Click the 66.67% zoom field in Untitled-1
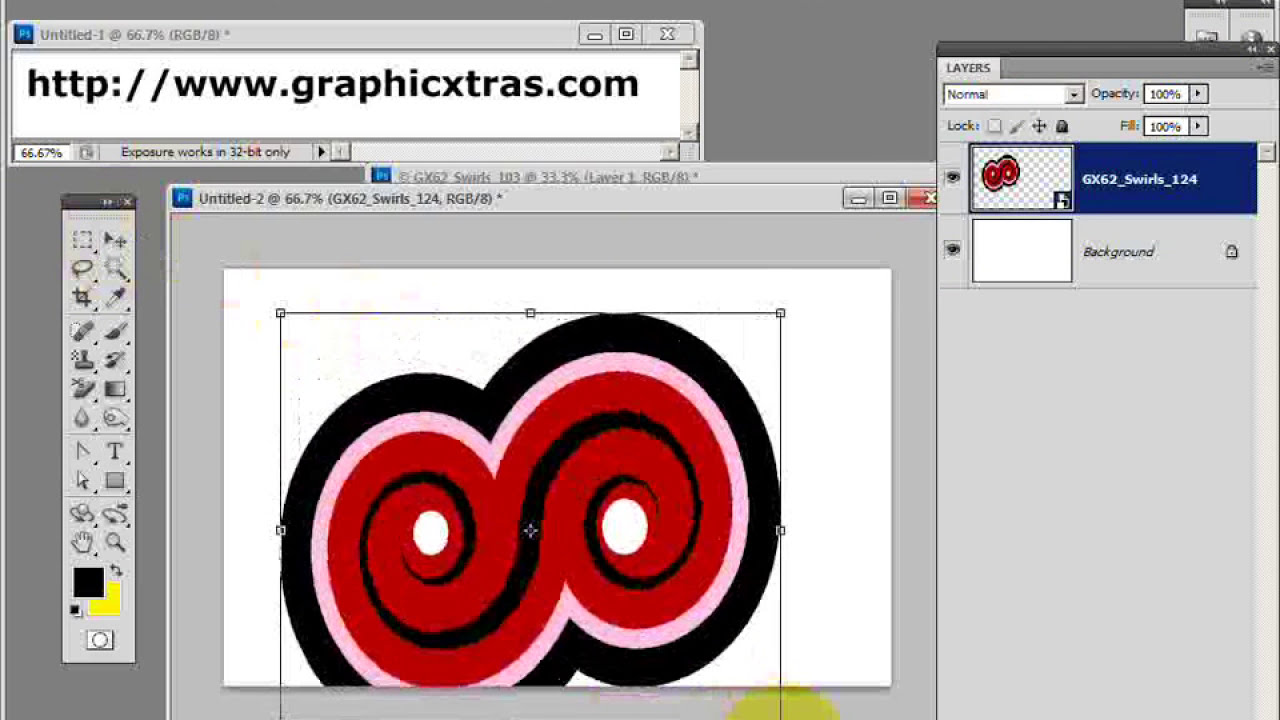The width and height of the screenshot is (1280, 720). [x=42, y=152]
